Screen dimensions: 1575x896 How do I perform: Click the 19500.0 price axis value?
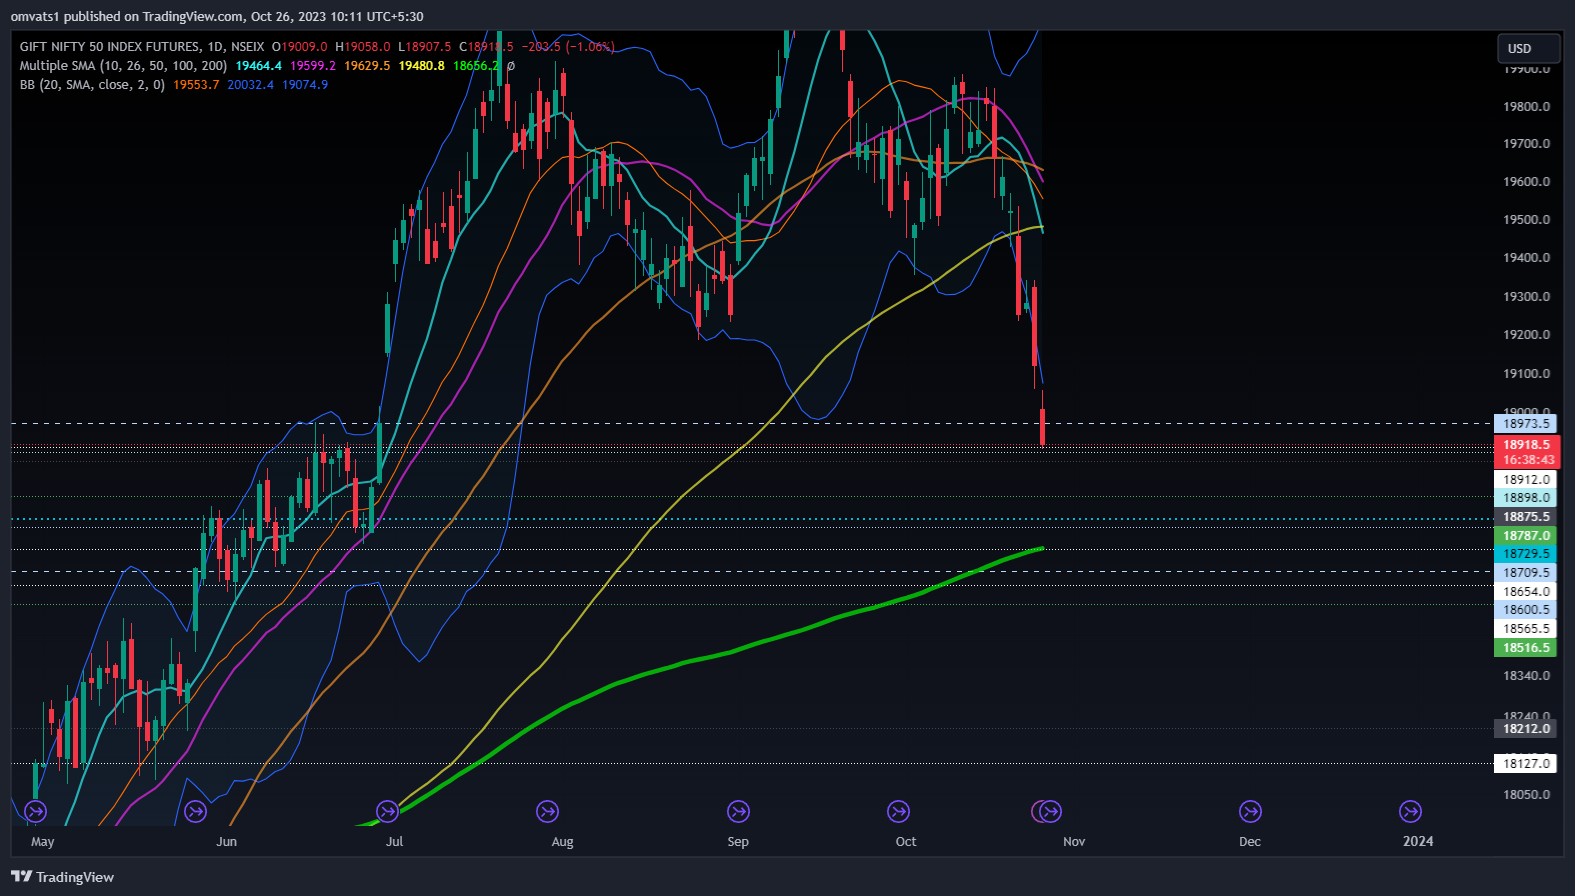[1526, 220]
